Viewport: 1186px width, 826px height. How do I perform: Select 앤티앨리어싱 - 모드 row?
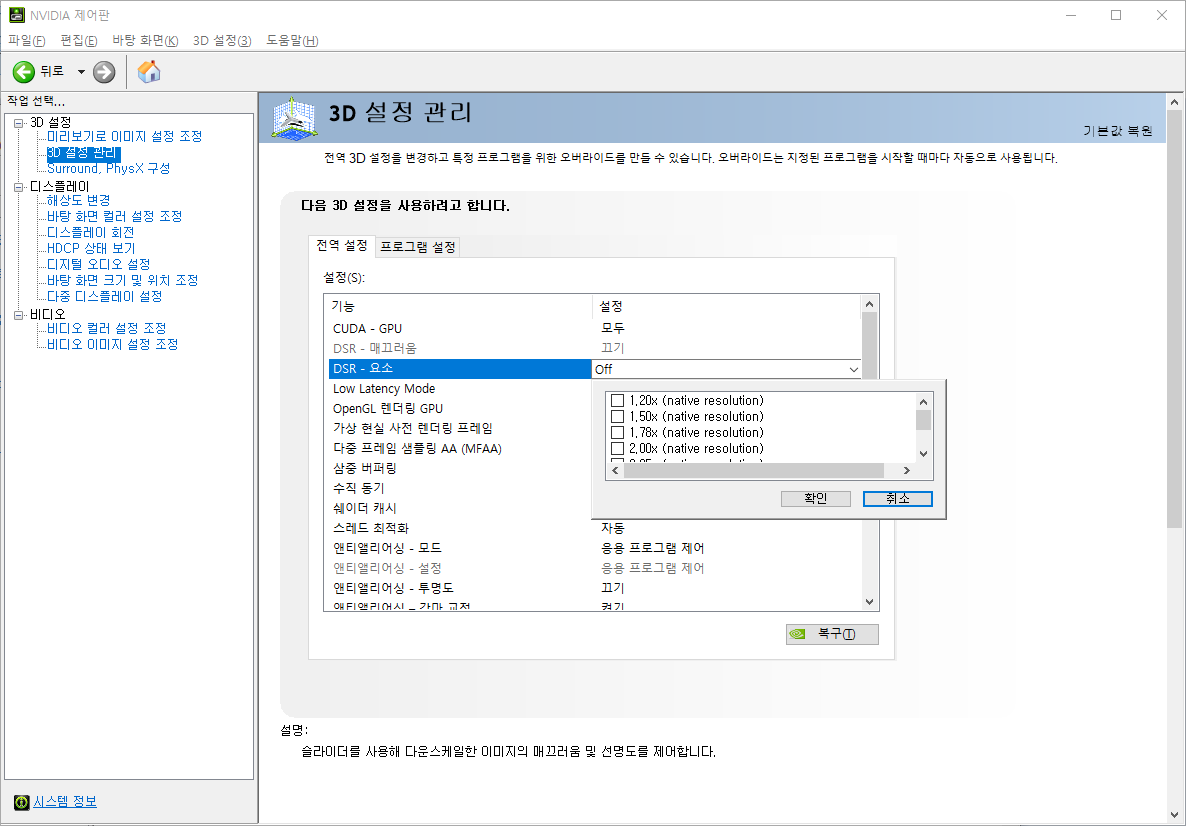(x=595, y=548)
